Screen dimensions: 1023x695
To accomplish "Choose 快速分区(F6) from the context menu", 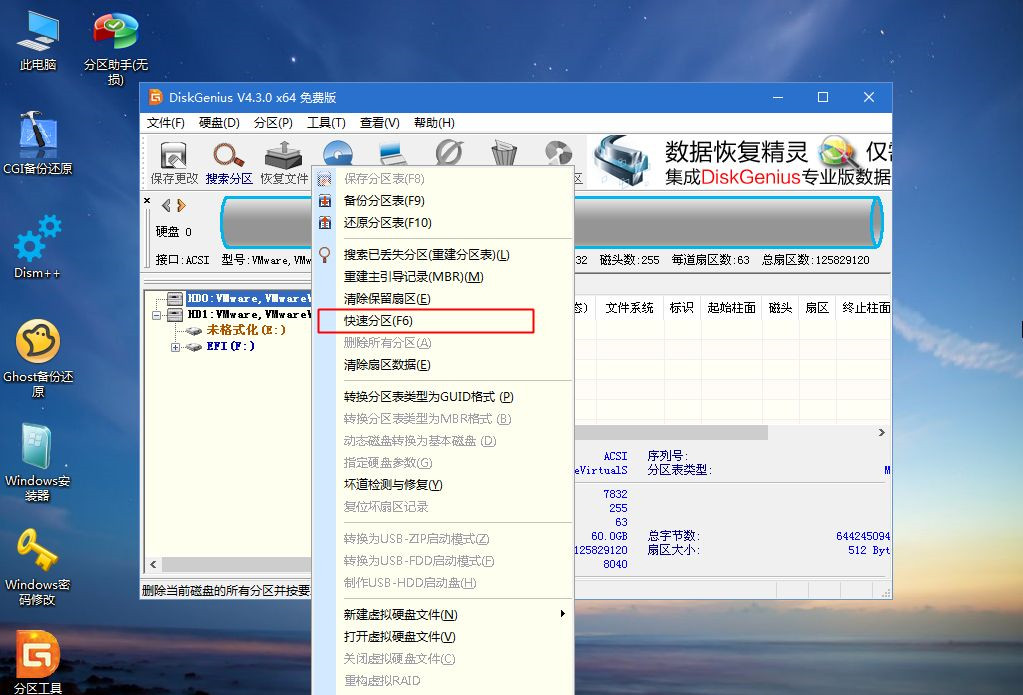I will (381, 322).
